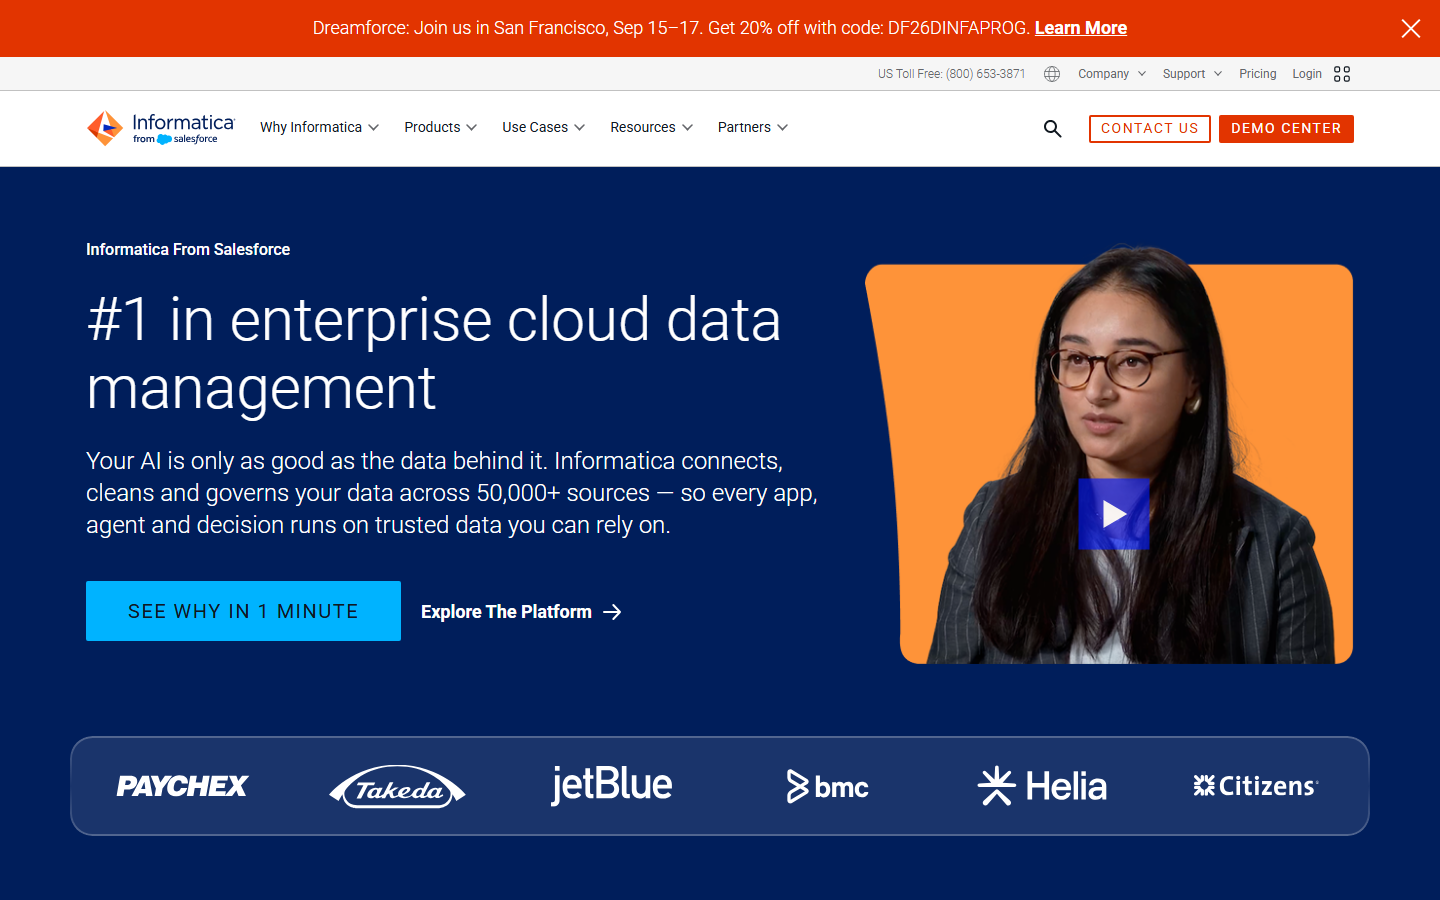Image resolution: width=1440 pixels, height=900 pixels.
Task: Open the app grid icon beside Login
Action: pos(1342,74)
